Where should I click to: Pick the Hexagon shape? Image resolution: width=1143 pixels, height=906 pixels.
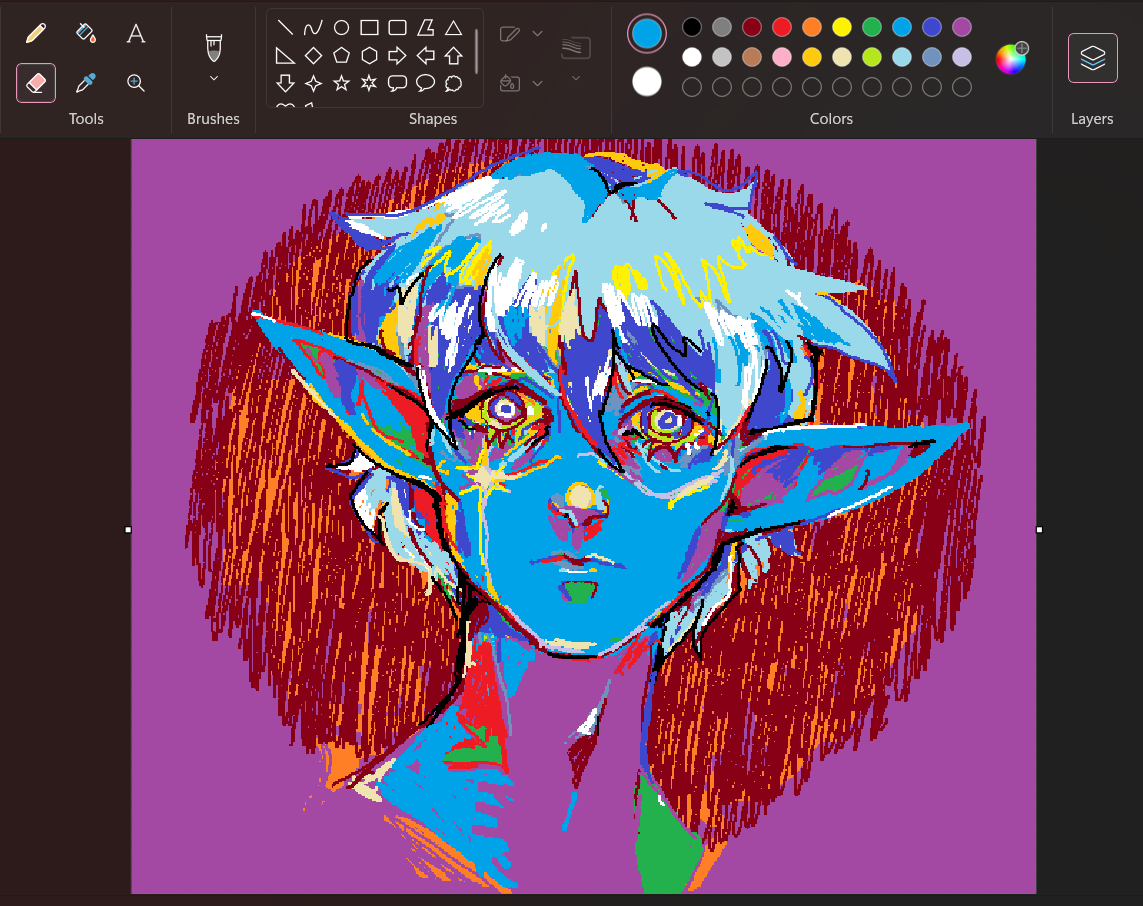[x=370, y=55]
